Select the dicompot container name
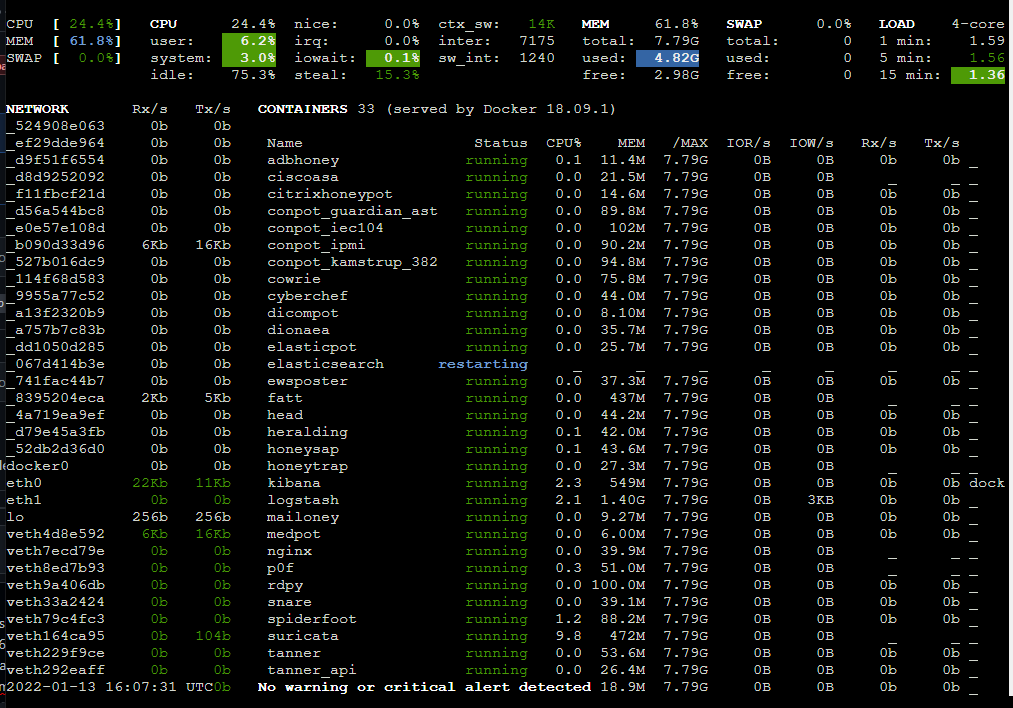The height and width of the screenshot is (708, 1013). tap(303, 313)
